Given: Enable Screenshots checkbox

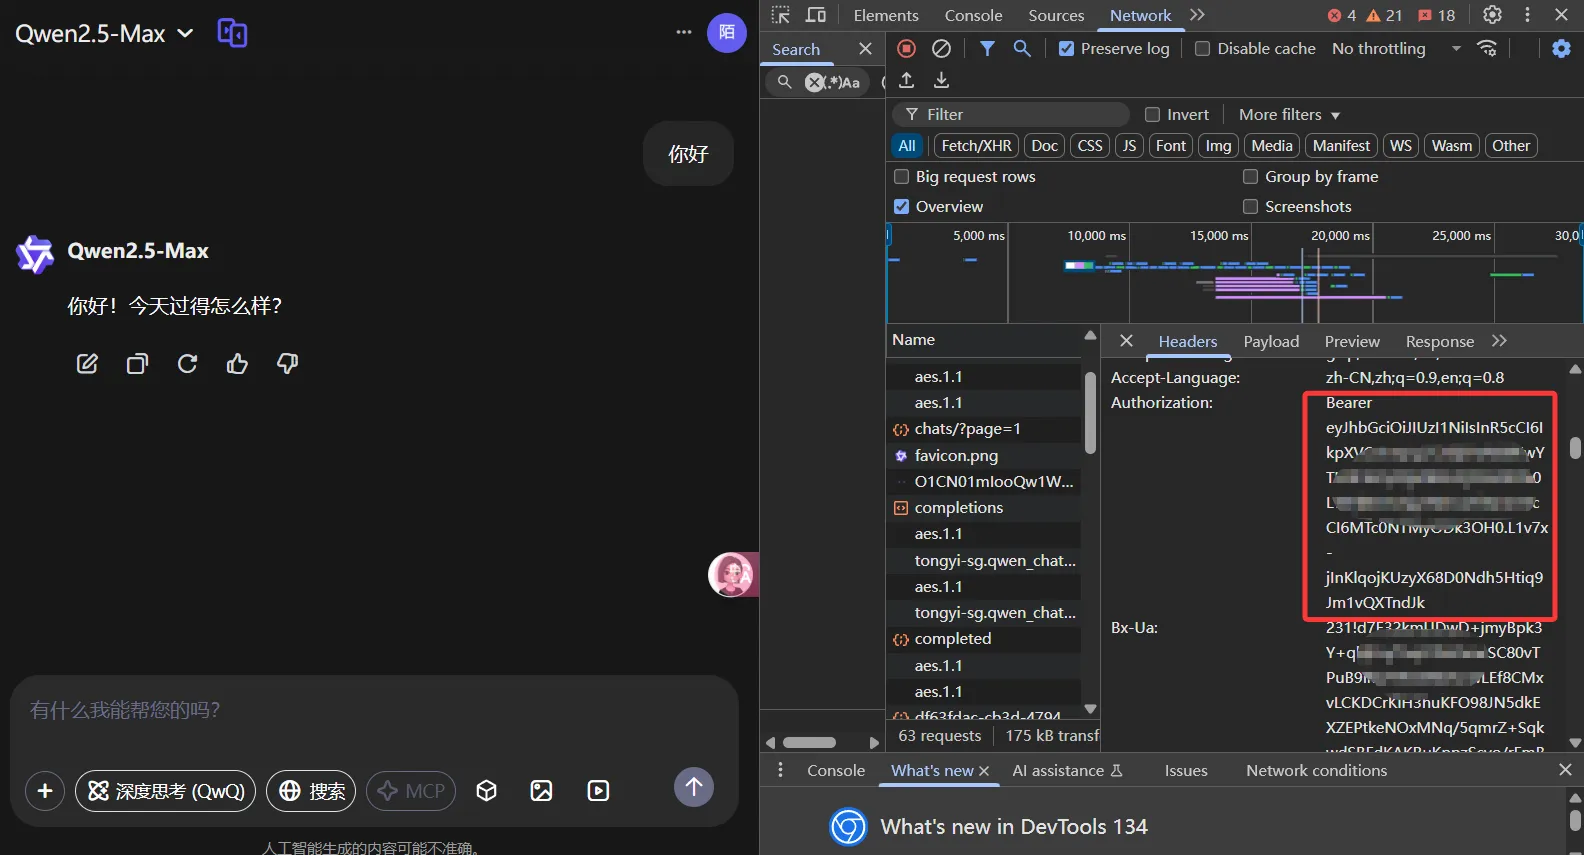Looking at the screenshot, I should tap(1250, 206).
